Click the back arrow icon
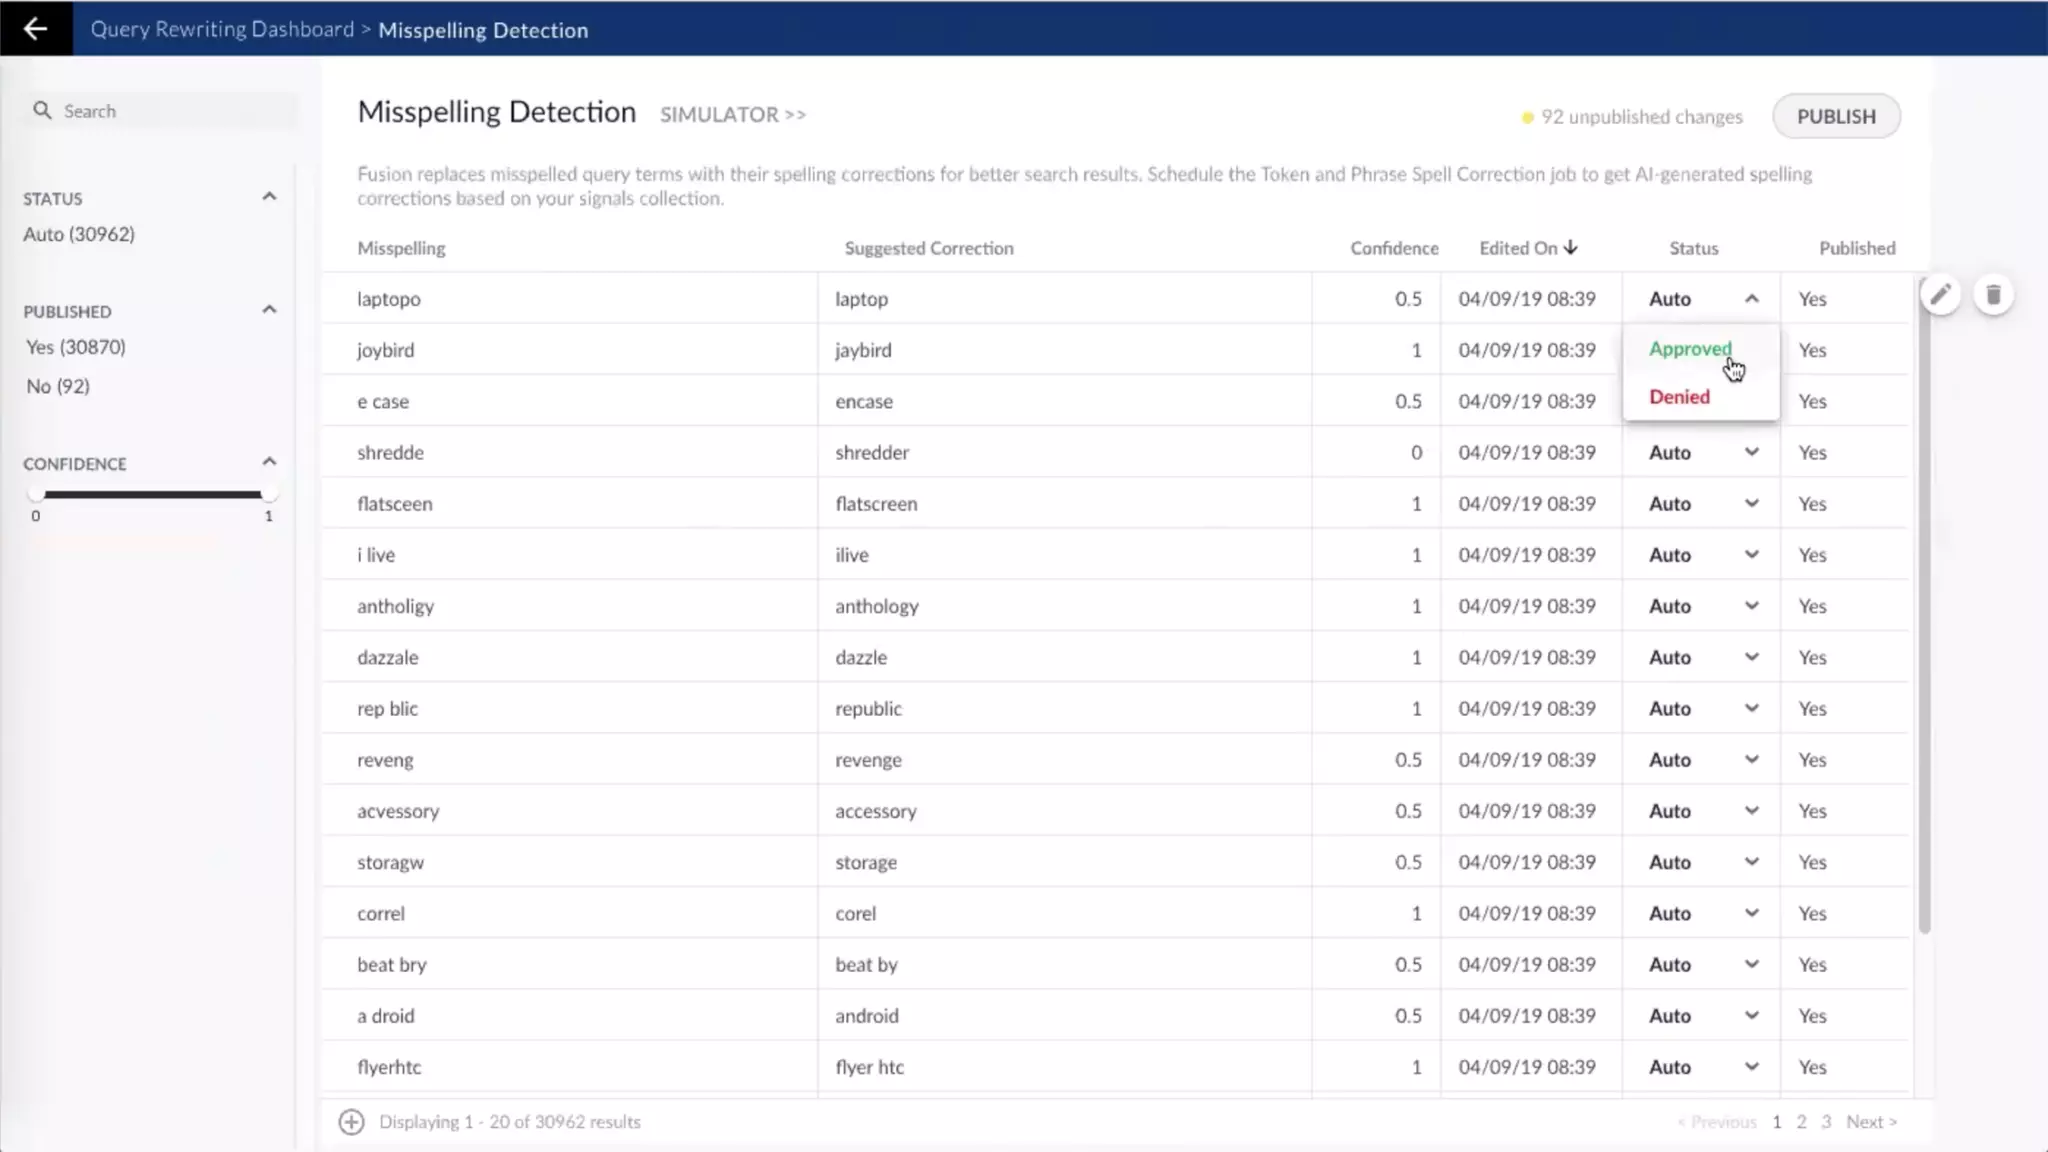The image size is (2048, 1152). click(35, 28)
